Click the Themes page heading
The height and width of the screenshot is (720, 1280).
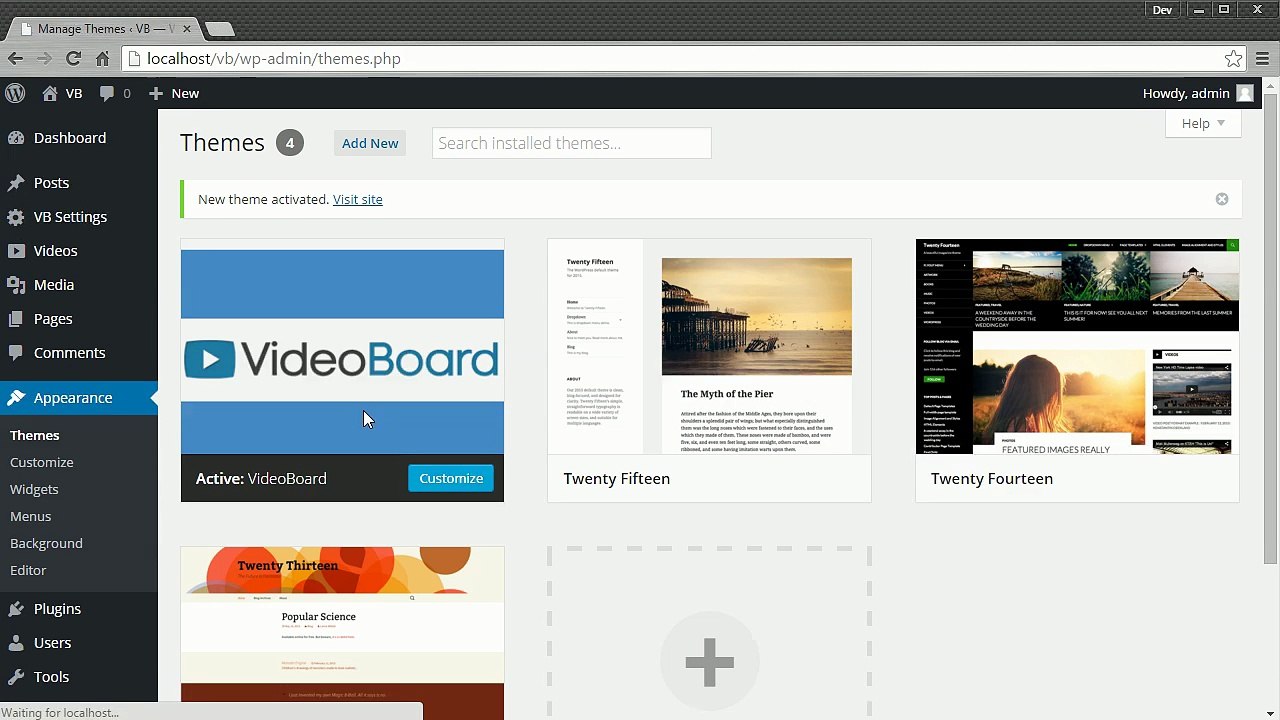[x=222, y=143]
